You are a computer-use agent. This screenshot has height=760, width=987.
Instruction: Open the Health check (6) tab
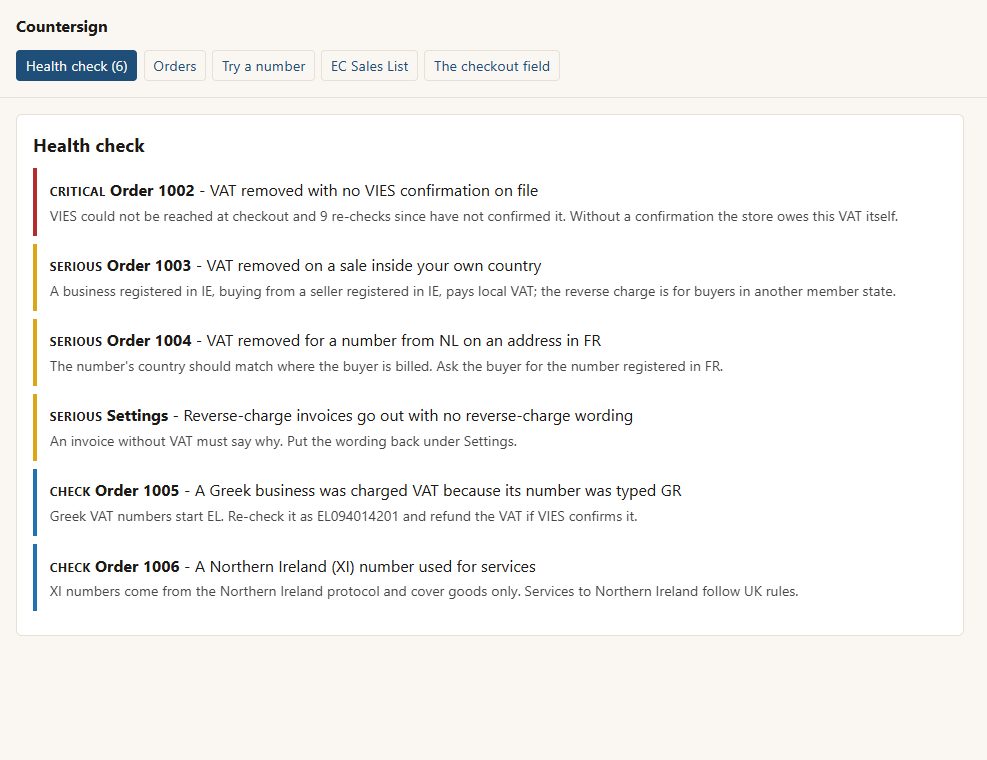(x=76, y=66)
